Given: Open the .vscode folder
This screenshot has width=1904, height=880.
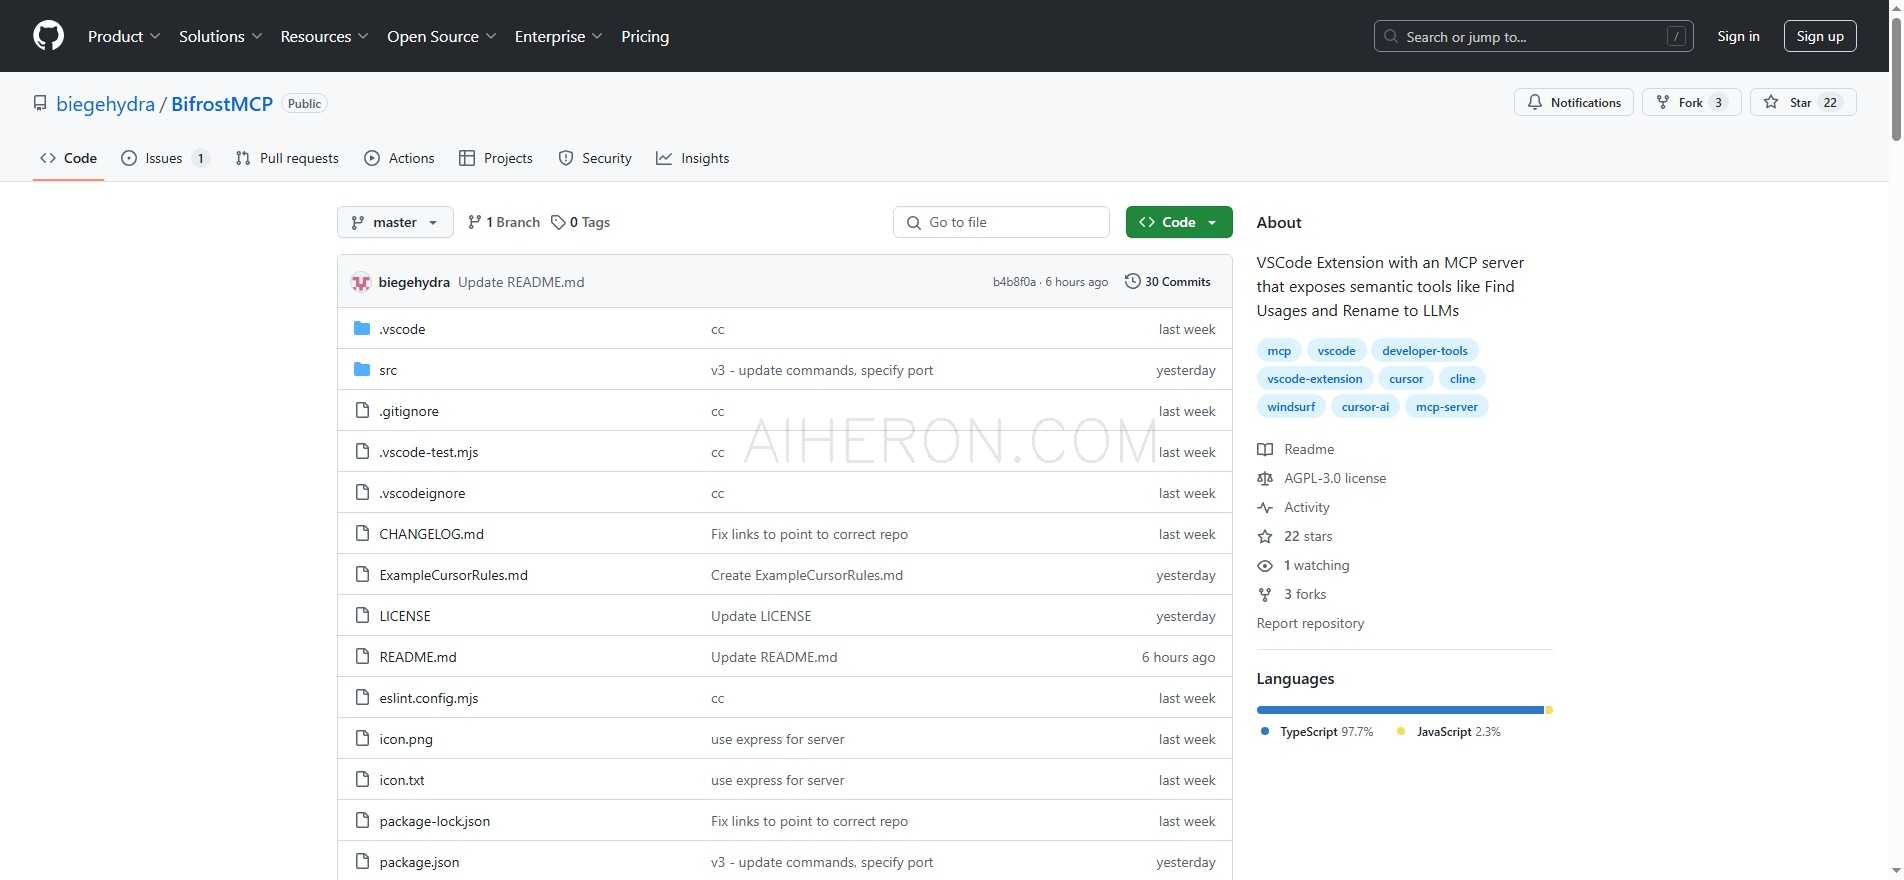Looking at the screenshot, I should click(x=402, y=329).
